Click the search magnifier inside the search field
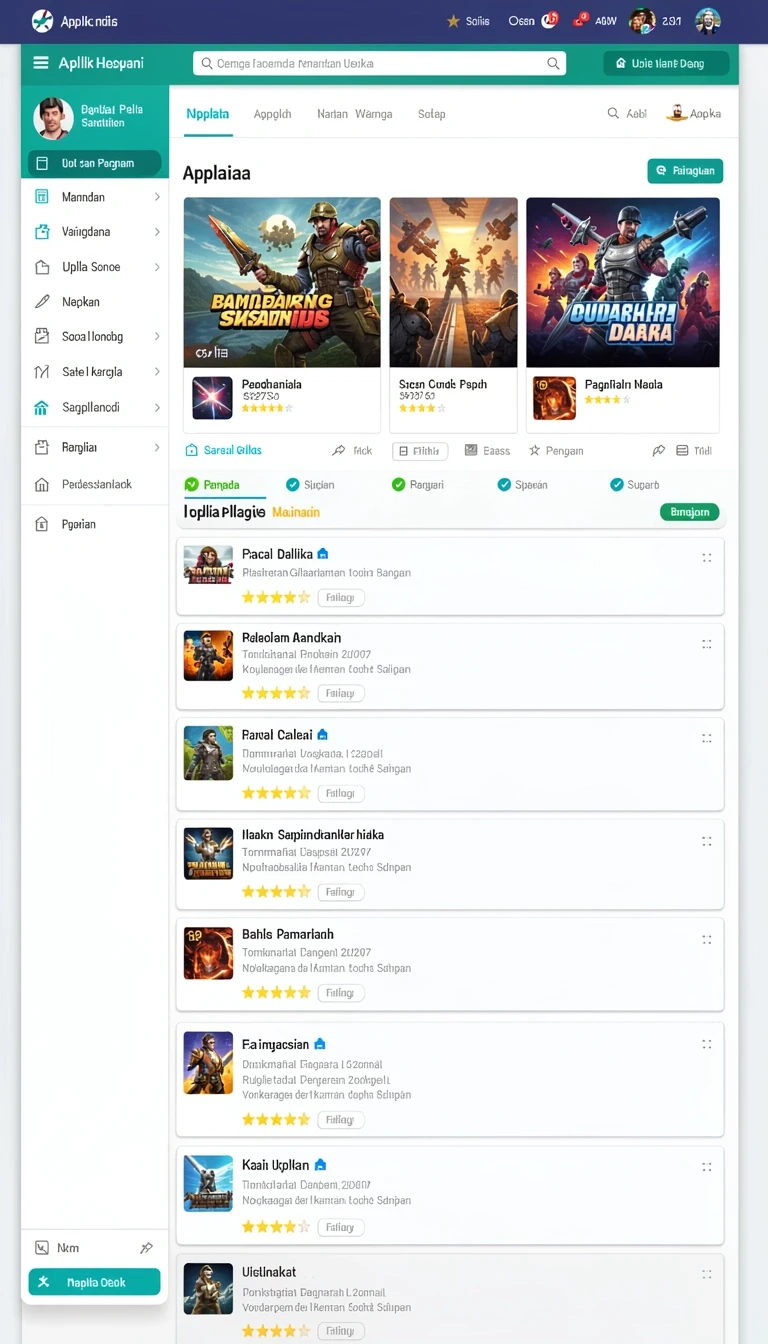768x1344 pixels. pyautogui.click(x=553, y=63)
